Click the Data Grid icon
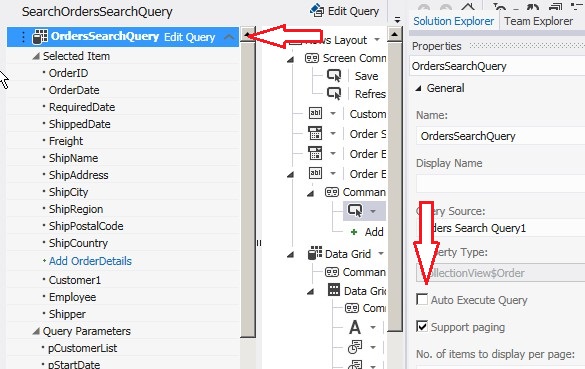 [x=315, y=253]
